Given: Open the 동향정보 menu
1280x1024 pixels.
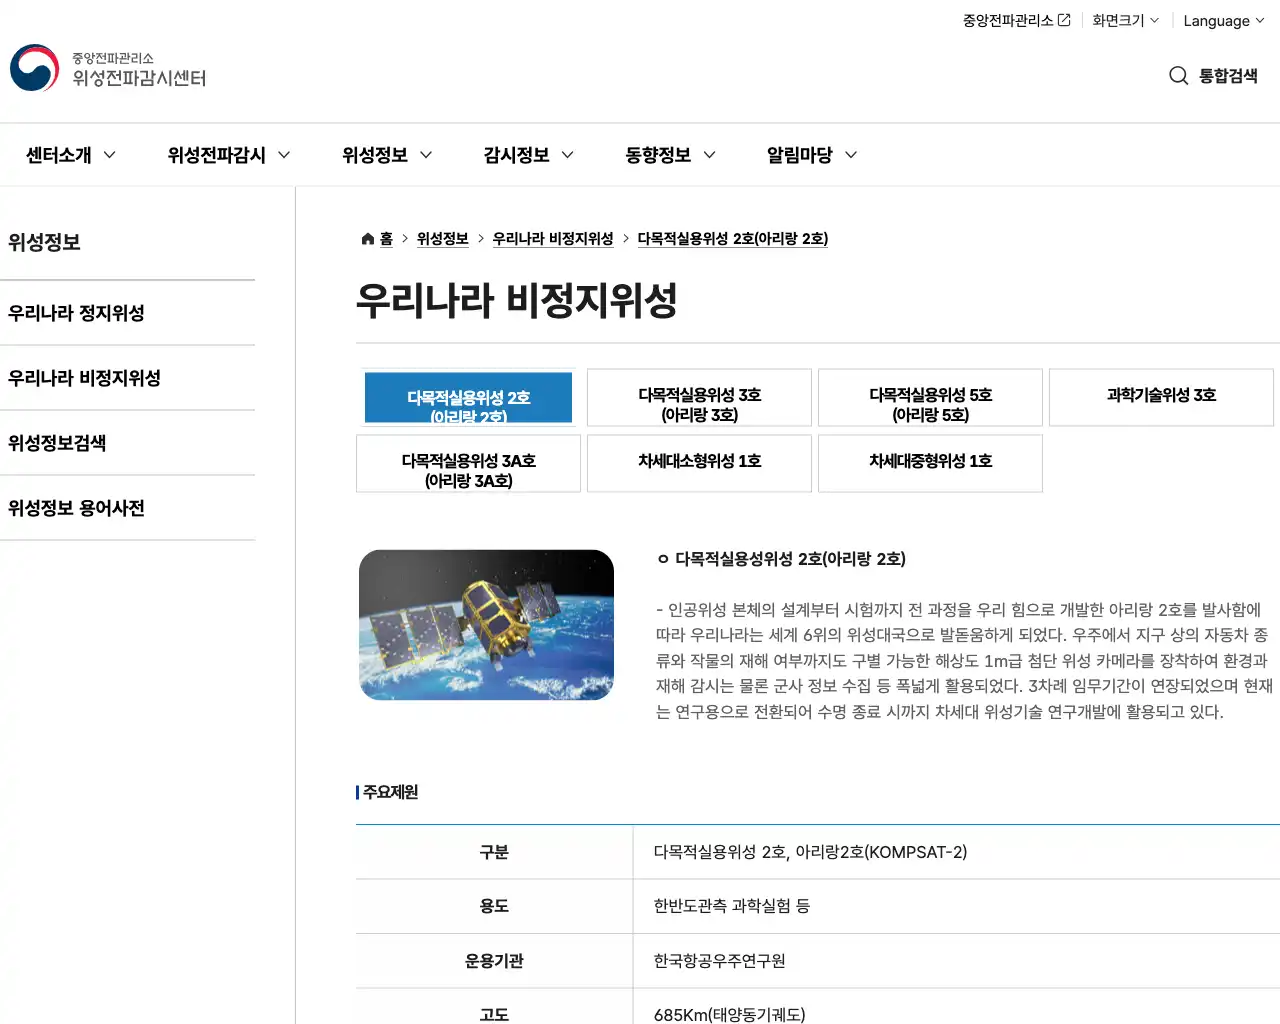Looking at the screenshot, I should 660,155.
